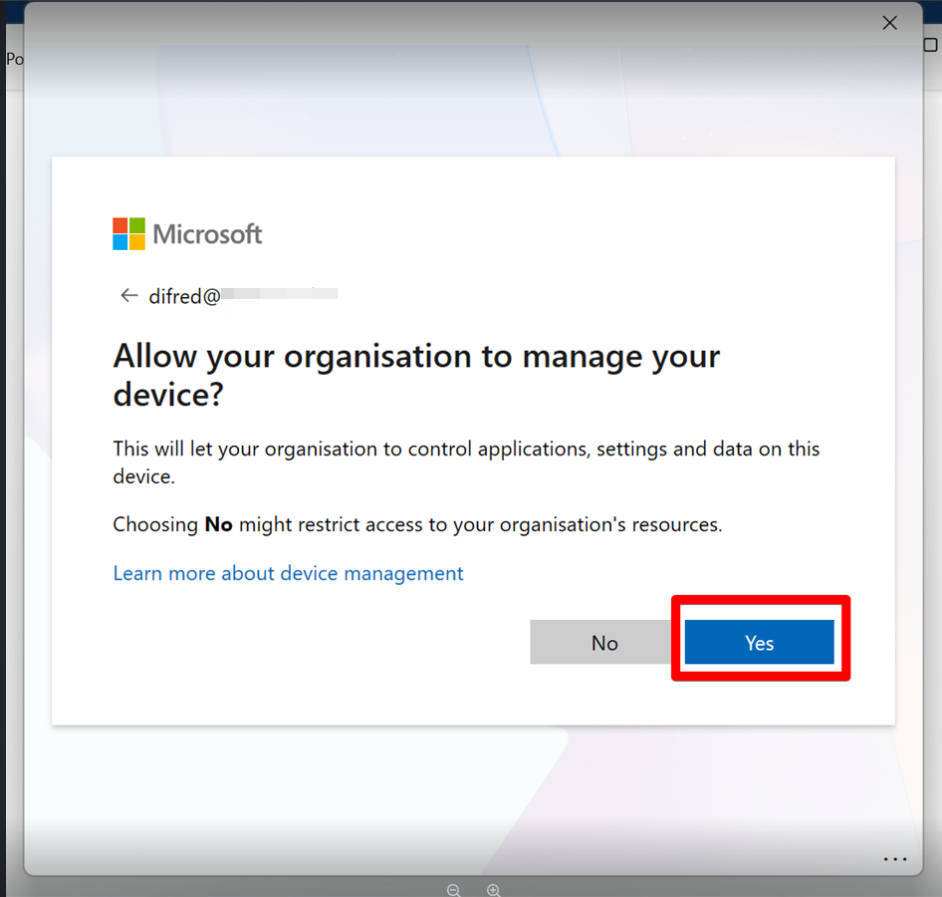Click the Microsoft wordmark text
Viewport: 942px width, 897px height.
pos(207,234)
